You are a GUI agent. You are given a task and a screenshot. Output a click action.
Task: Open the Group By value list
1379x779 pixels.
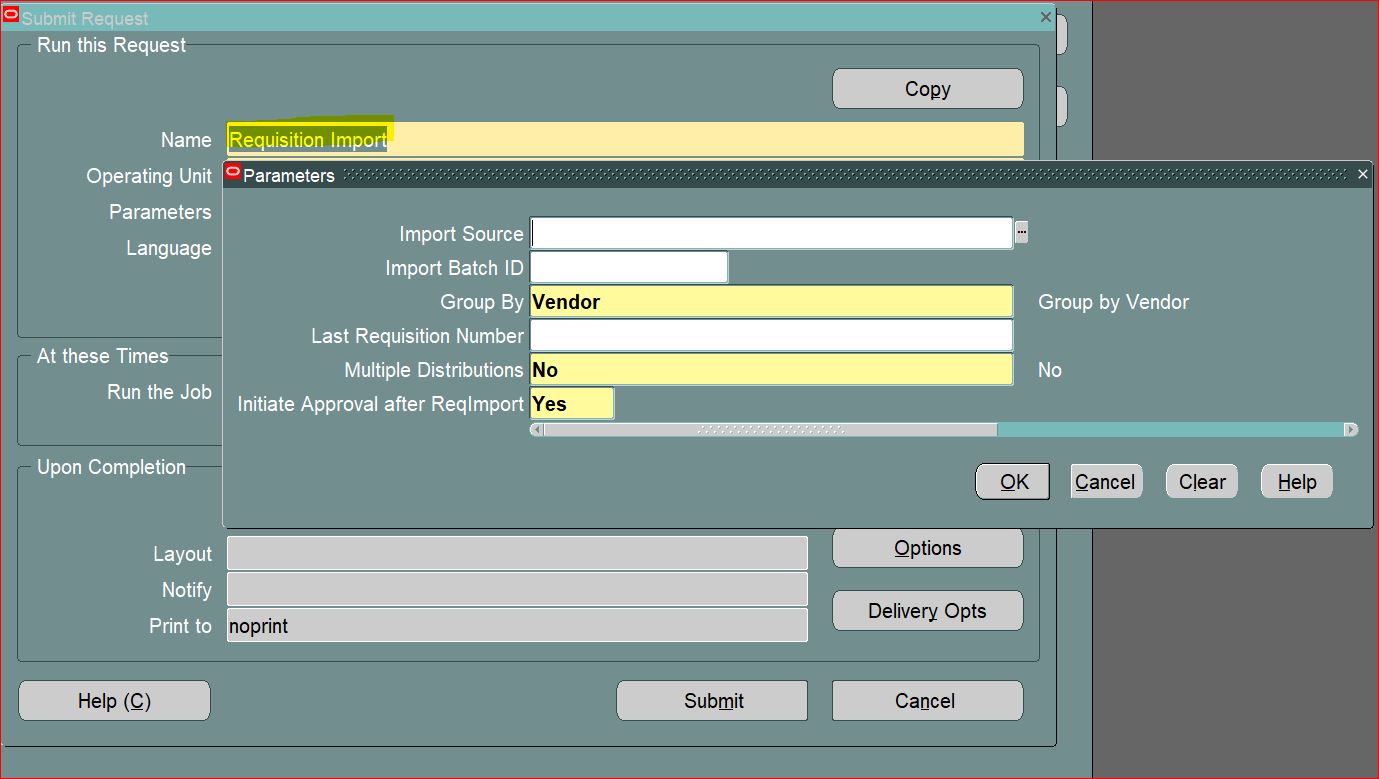[x=770, y=301]
